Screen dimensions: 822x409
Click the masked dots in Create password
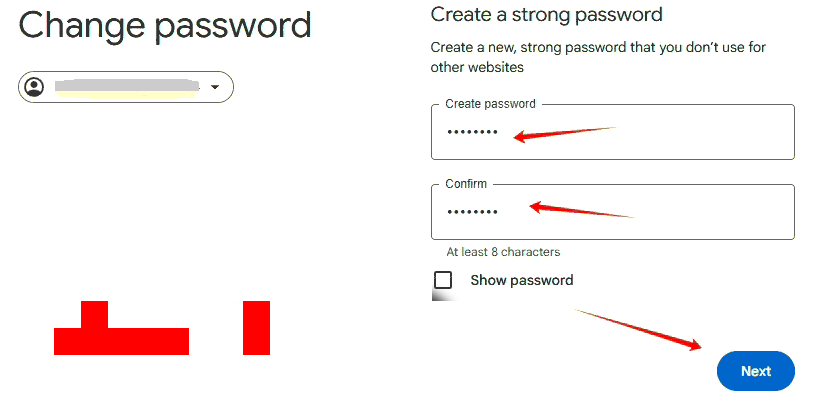coord(472,133)
